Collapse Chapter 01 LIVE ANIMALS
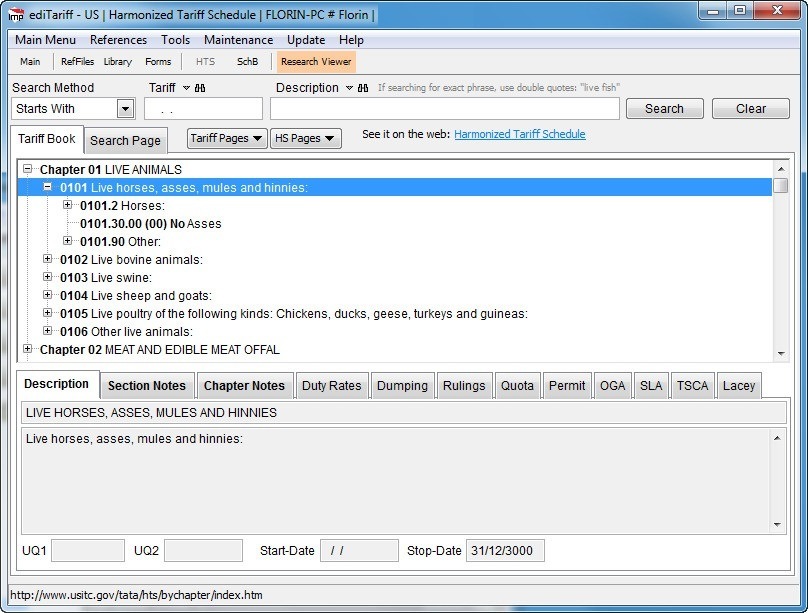This screenshot has width=808, height=613. click(x=27, y=169)
